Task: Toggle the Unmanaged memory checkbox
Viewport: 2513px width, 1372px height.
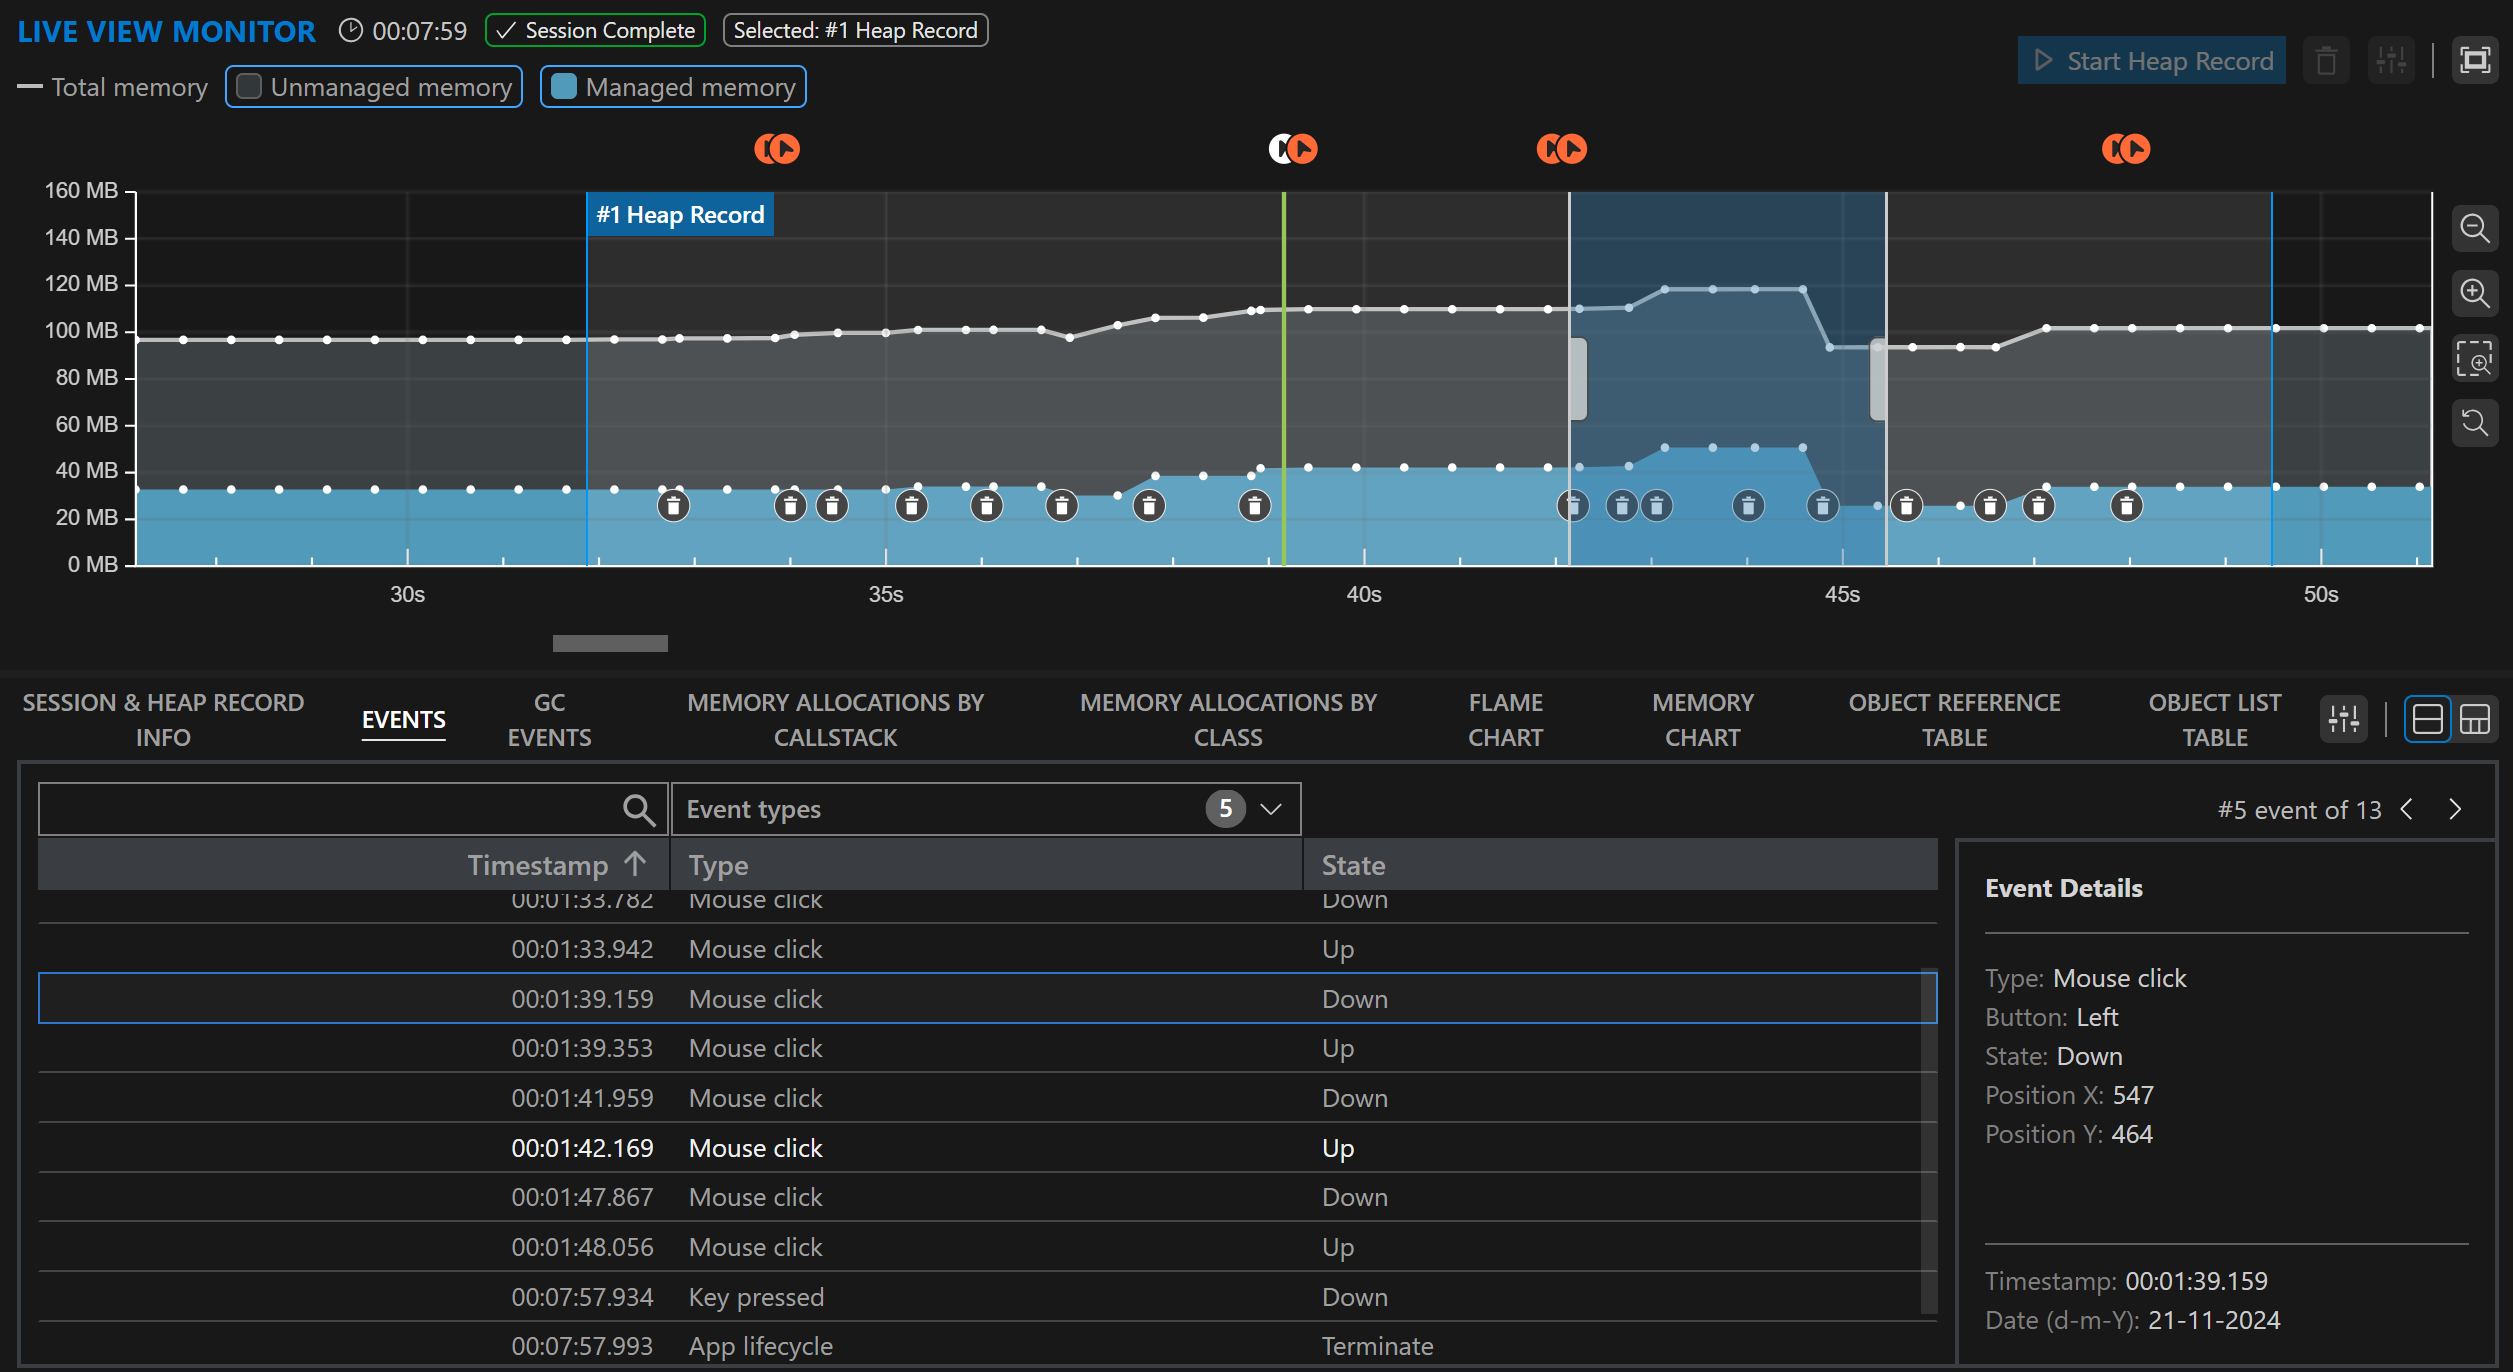Action: point(250,87)
